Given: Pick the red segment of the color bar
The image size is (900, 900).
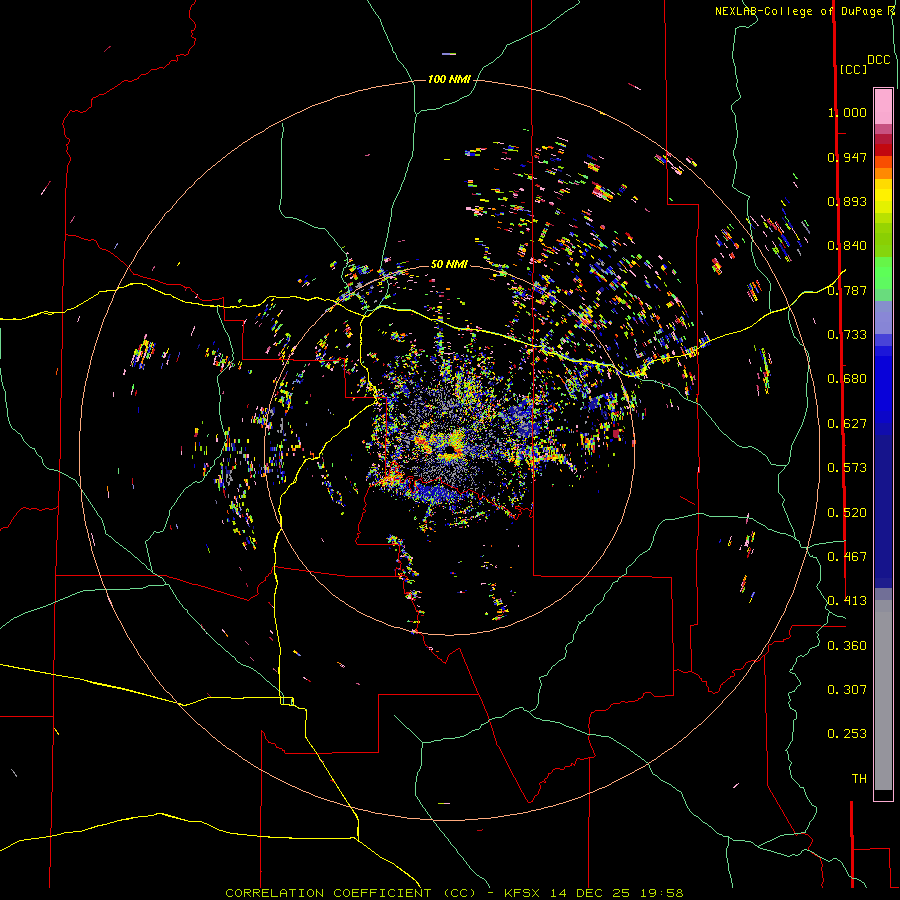Looking at the screenshot, I should [x=883, y=150].
